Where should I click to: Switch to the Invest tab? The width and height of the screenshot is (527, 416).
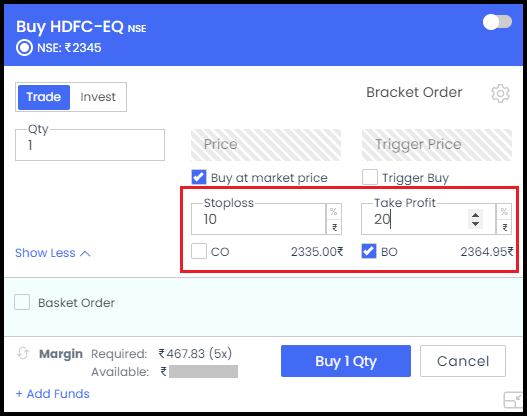(98, 97)
